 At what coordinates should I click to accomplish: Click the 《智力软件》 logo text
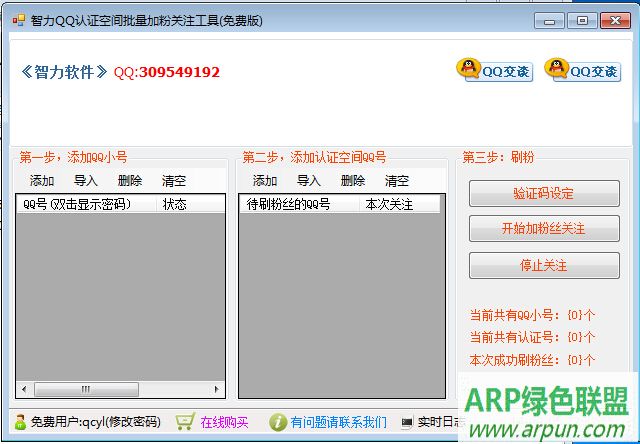[x=64, y=72]
